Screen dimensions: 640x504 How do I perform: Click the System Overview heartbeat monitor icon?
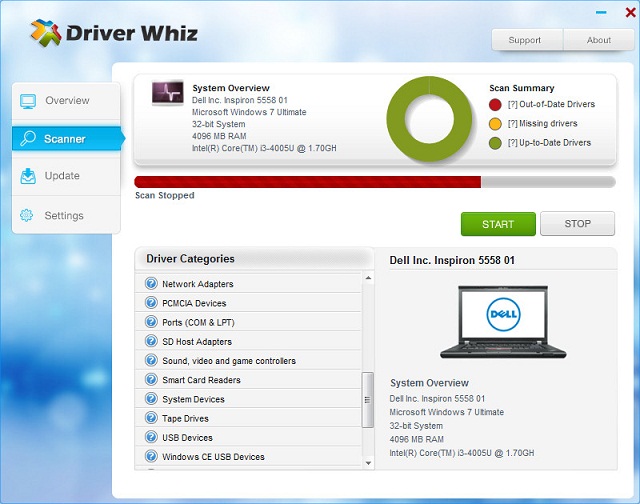(x=167, y=92)
